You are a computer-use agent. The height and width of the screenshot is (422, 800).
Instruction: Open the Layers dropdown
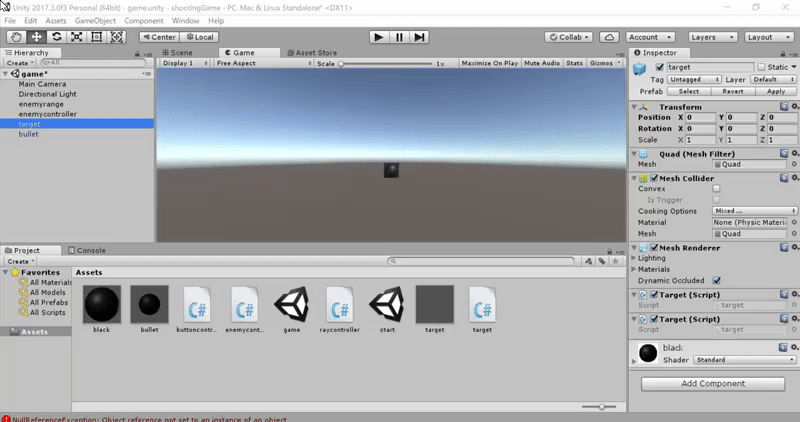712,37
